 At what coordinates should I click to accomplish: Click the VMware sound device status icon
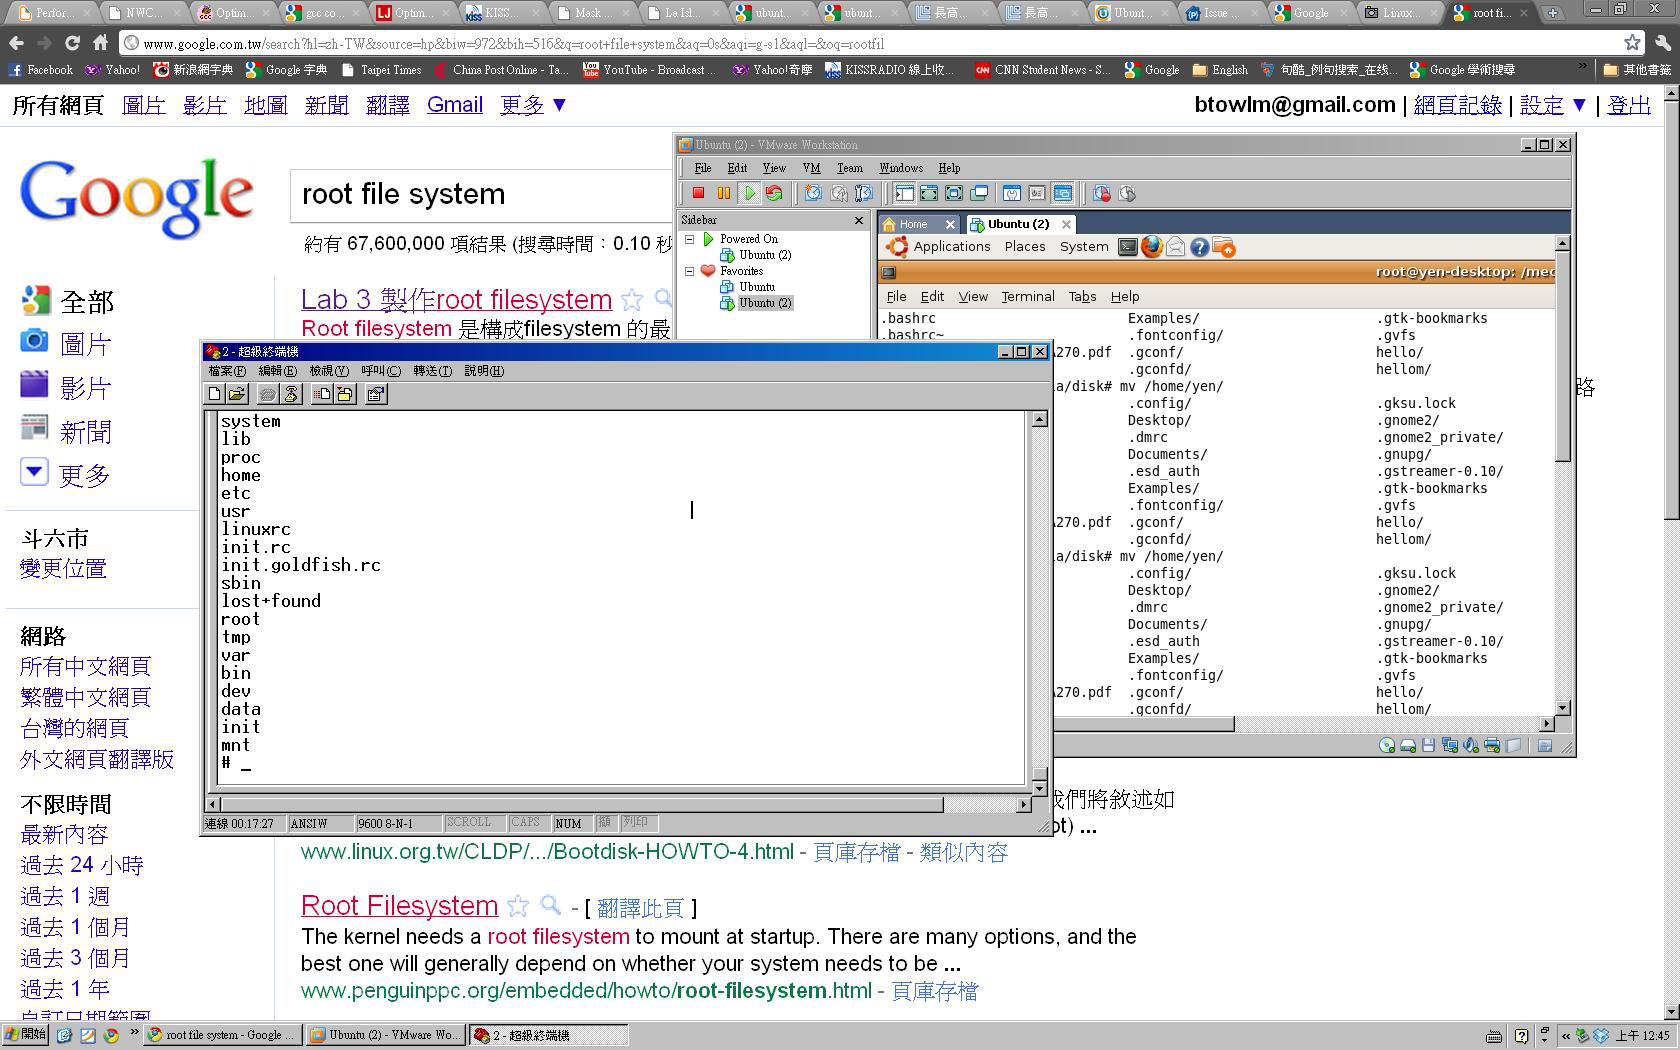[1471, 745]
